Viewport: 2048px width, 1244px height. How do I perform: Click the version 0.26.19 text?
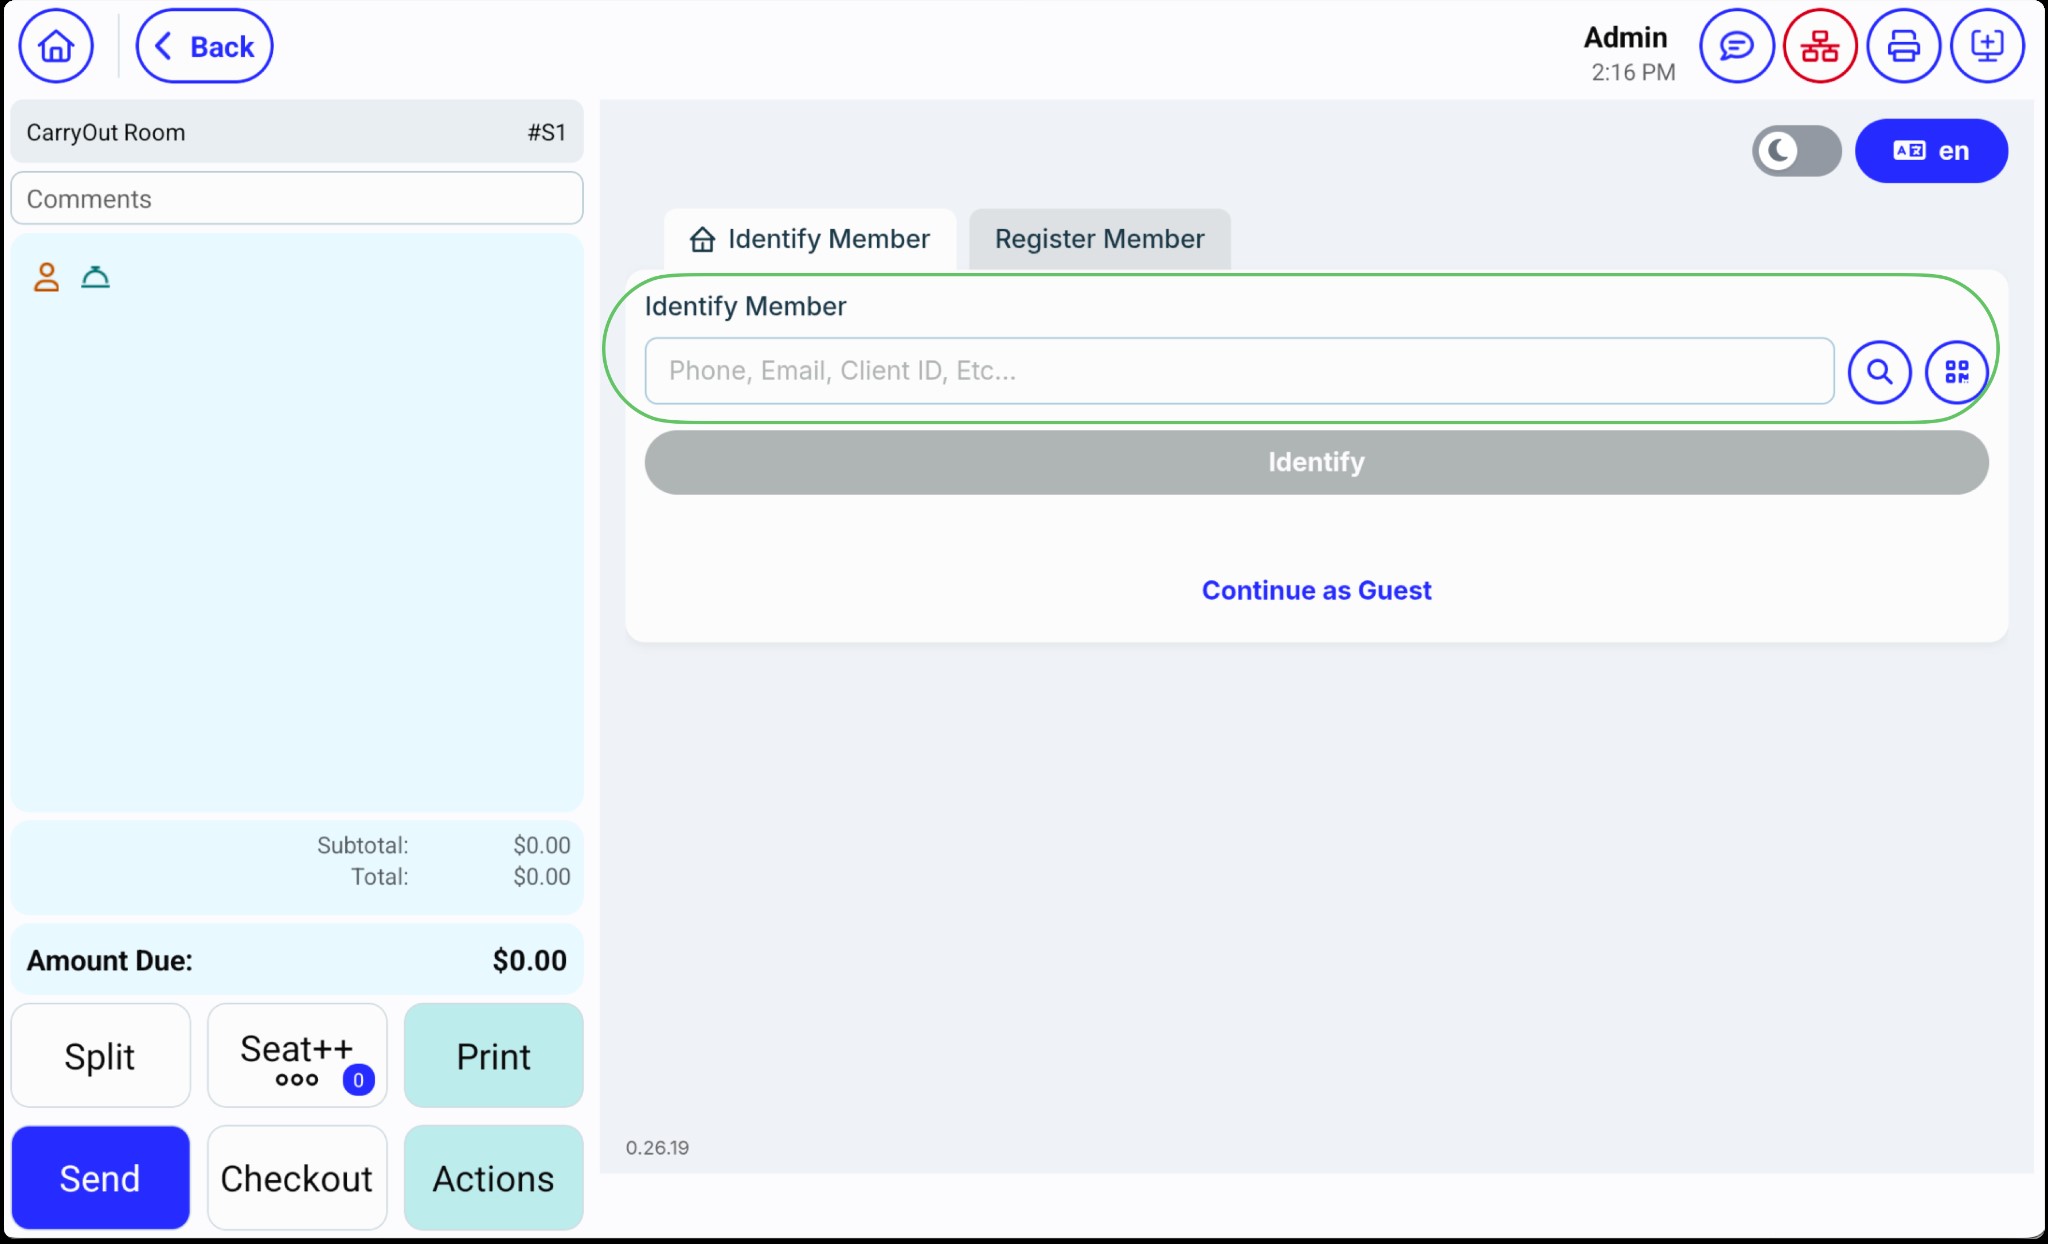pos(657,1148)
